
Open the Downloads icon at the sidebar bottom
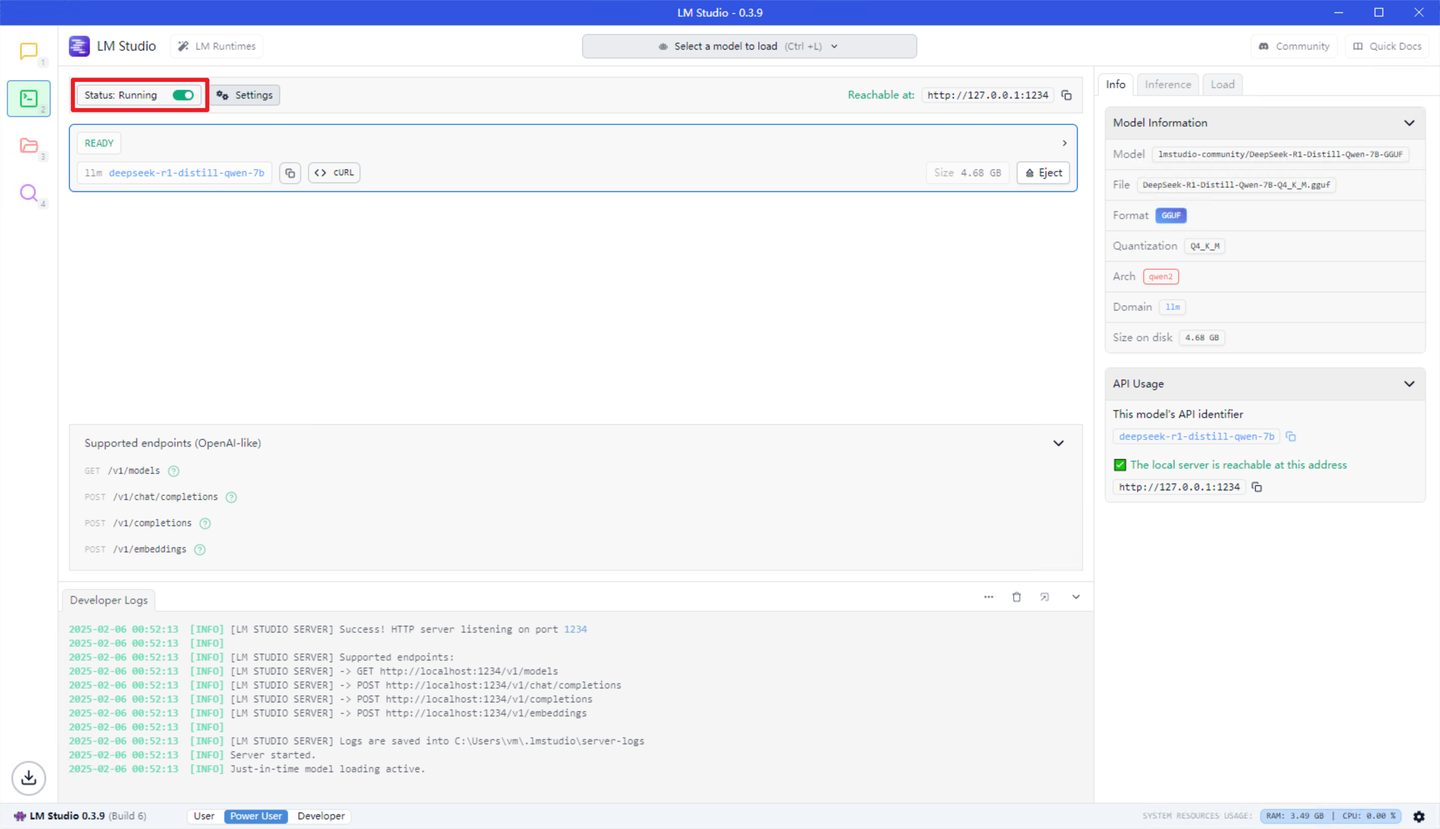[x=29, y=777]
